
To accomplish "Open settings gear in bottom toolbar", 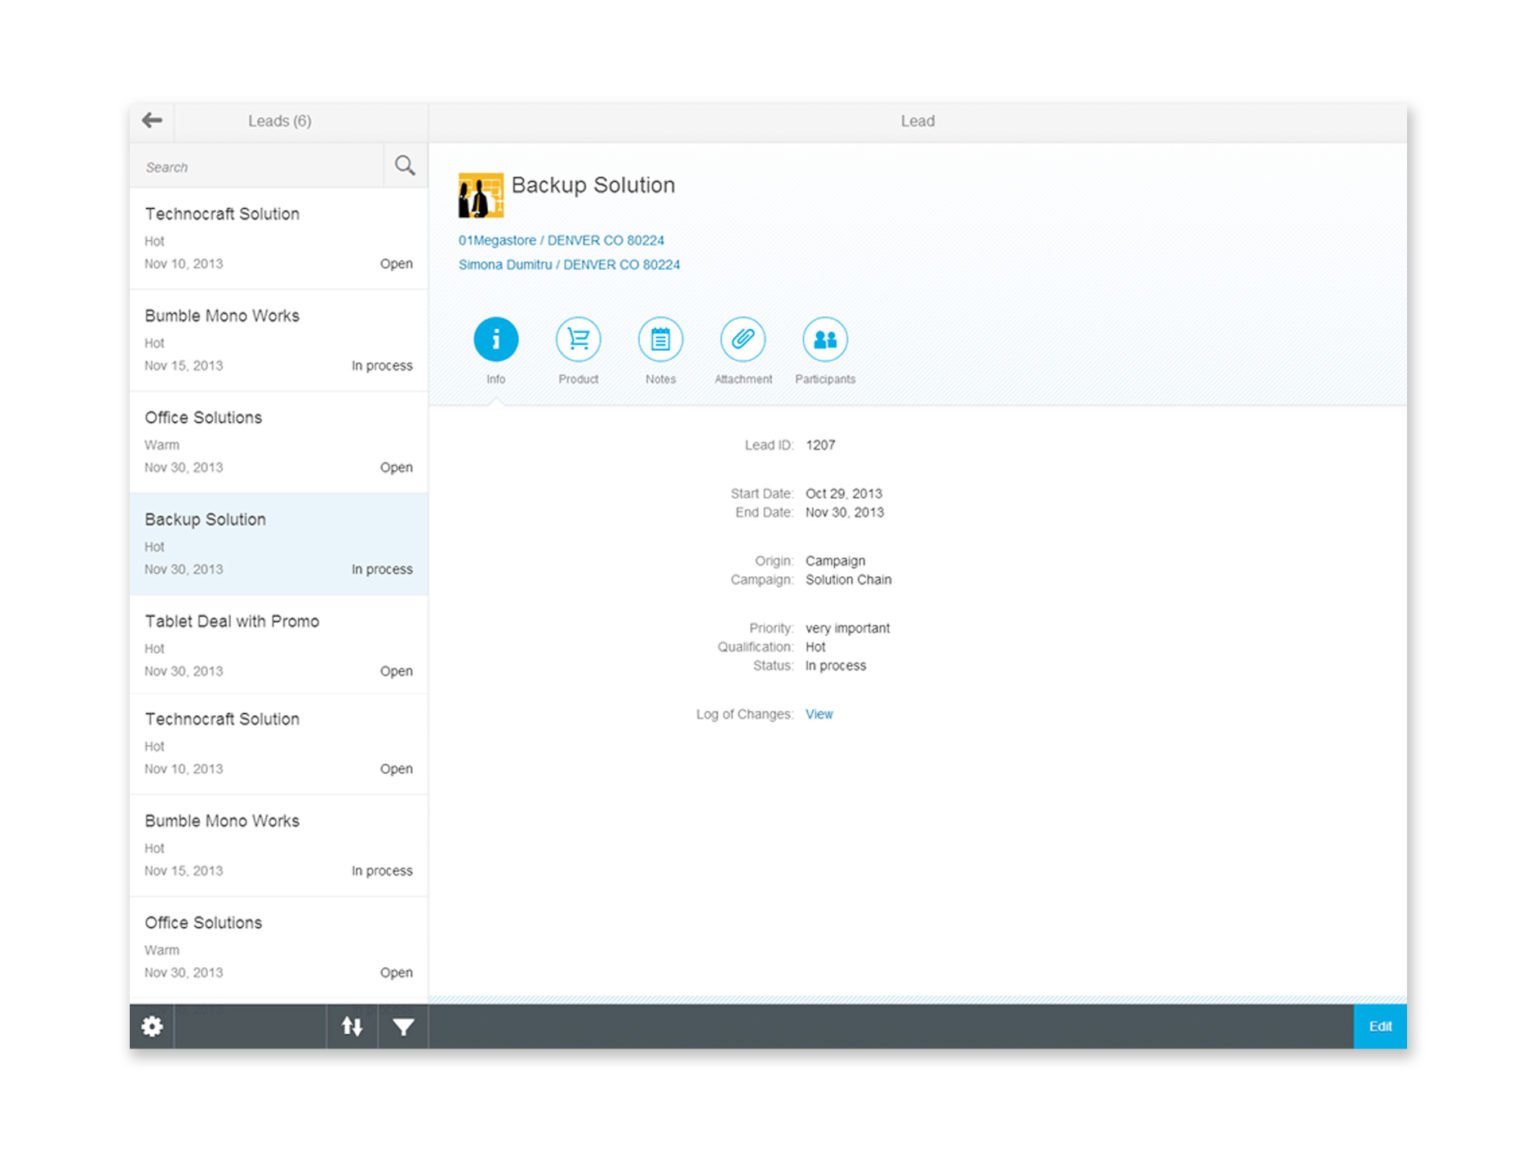I will (152, 1026).
